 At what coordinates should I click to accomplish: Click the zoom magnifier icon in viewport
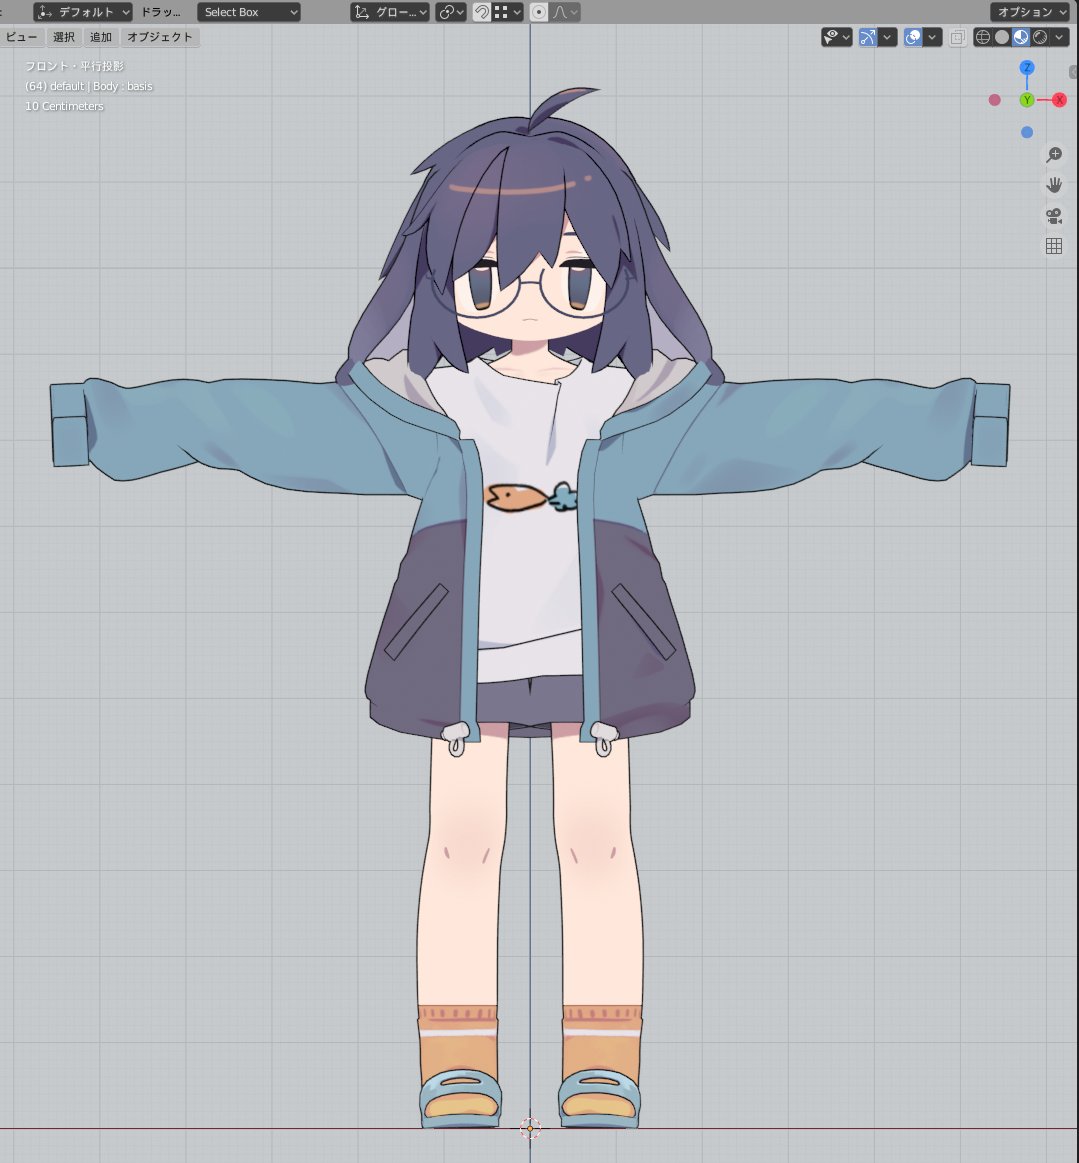click(1054, 154)
